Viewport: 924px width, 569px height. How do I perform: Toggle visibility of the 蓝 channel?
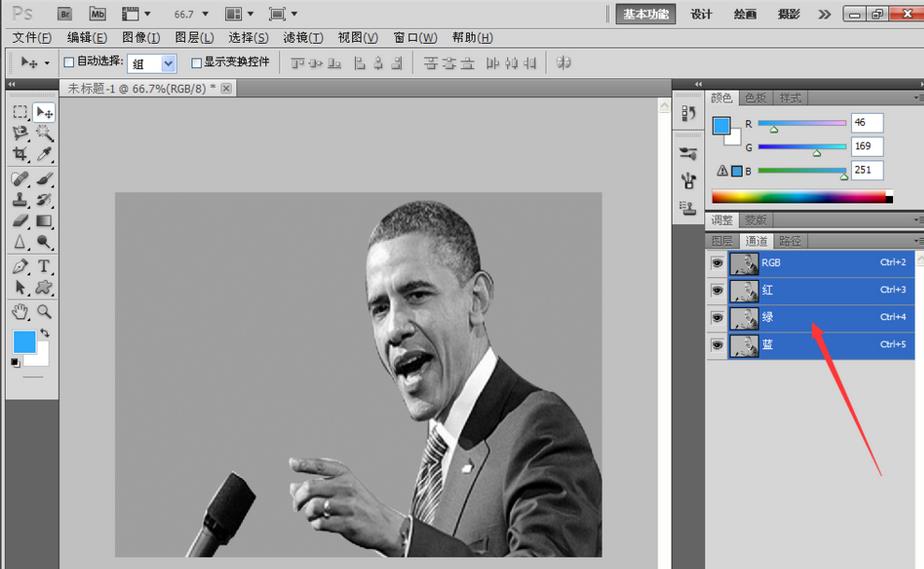click(716, 345)
